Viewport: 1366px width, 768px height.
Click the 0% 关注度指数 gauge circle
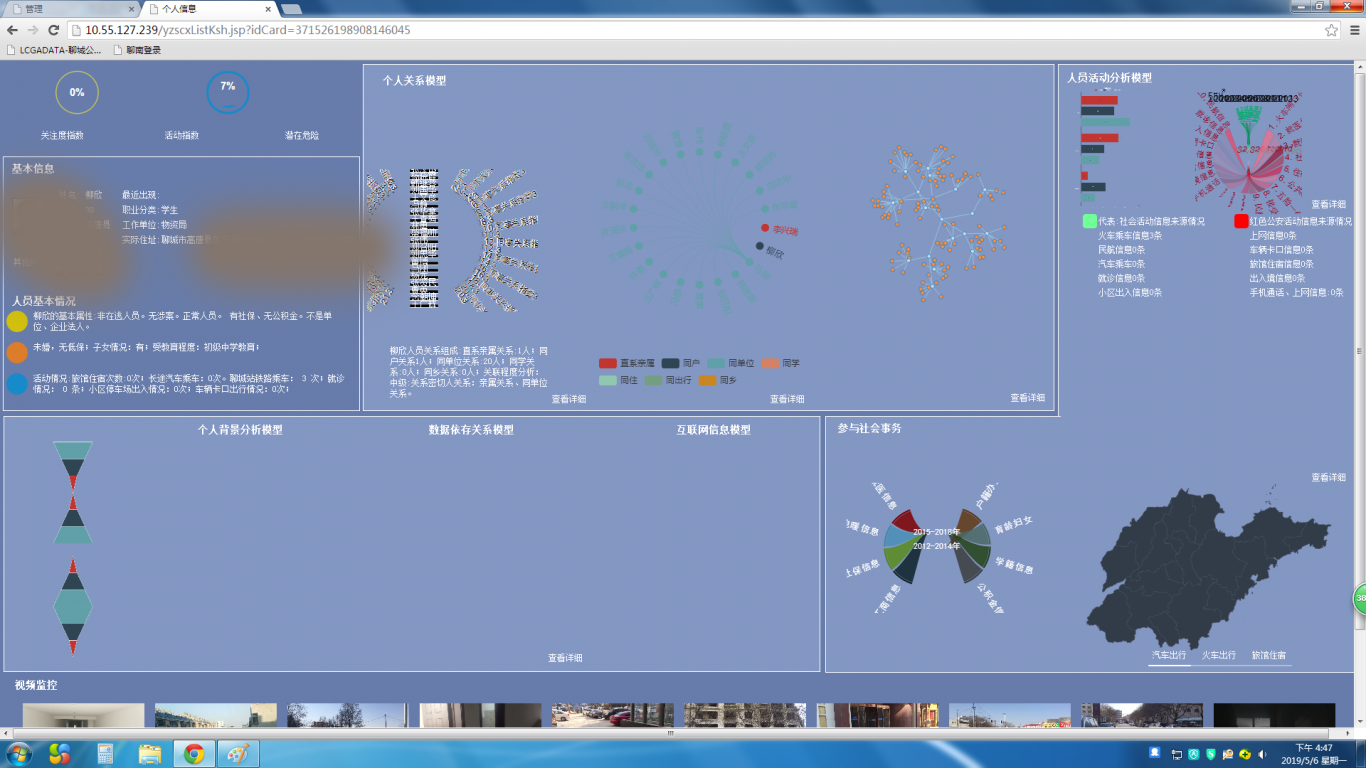coord(77,92)
